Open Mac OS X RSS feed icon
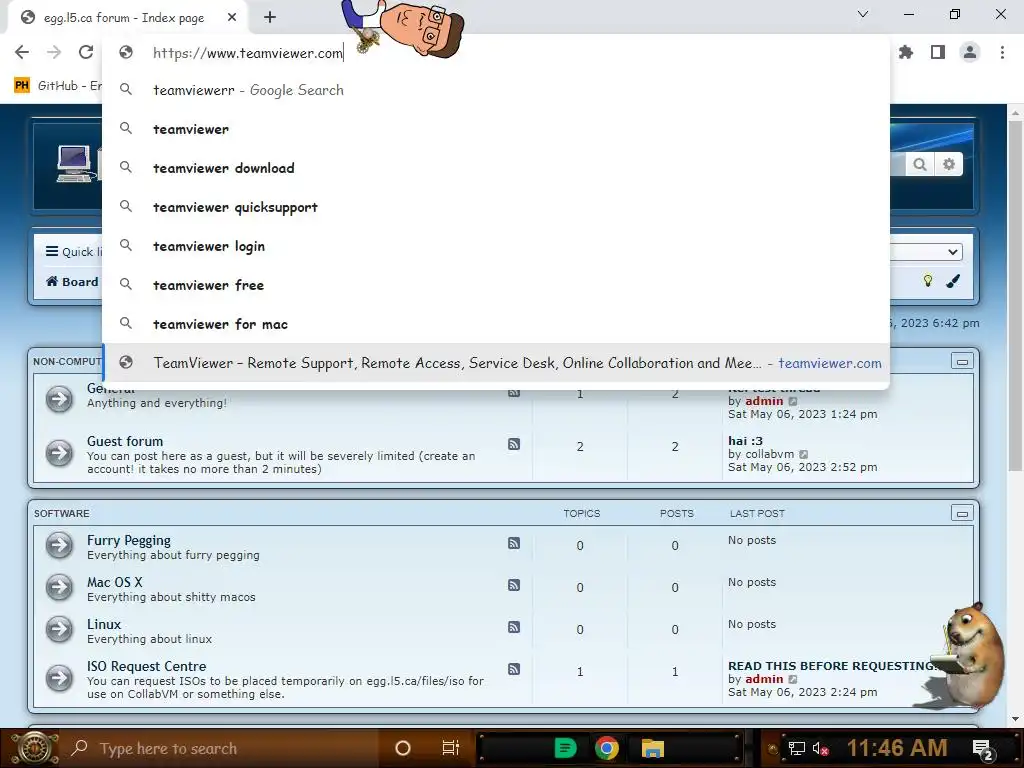The height and width of the screenshot is (768, 1024). click(x=514, y=584)
